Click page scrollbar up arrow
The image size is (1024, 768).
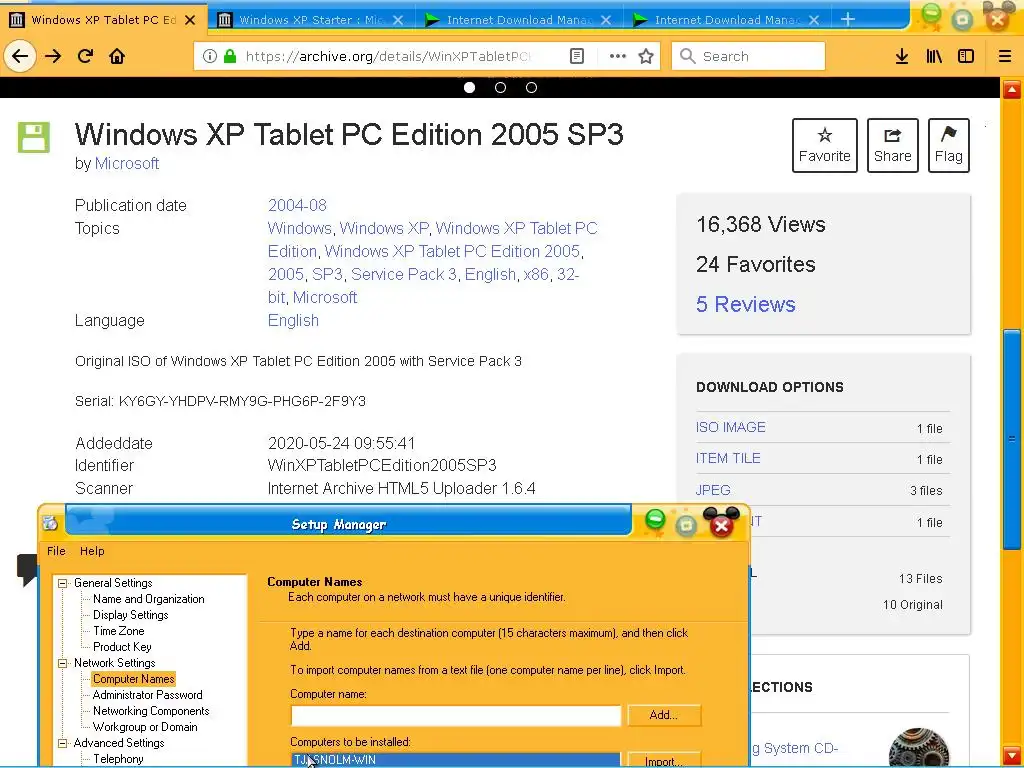pyautogui.click(x=1012, y=89)
